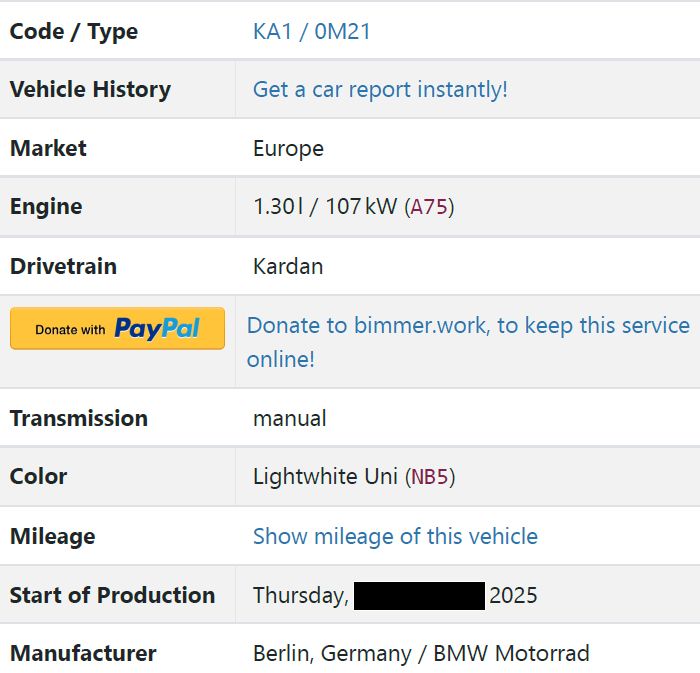Select the 'Transmission' row label
The height and width of the screenshot is (673, 700).
78,418
